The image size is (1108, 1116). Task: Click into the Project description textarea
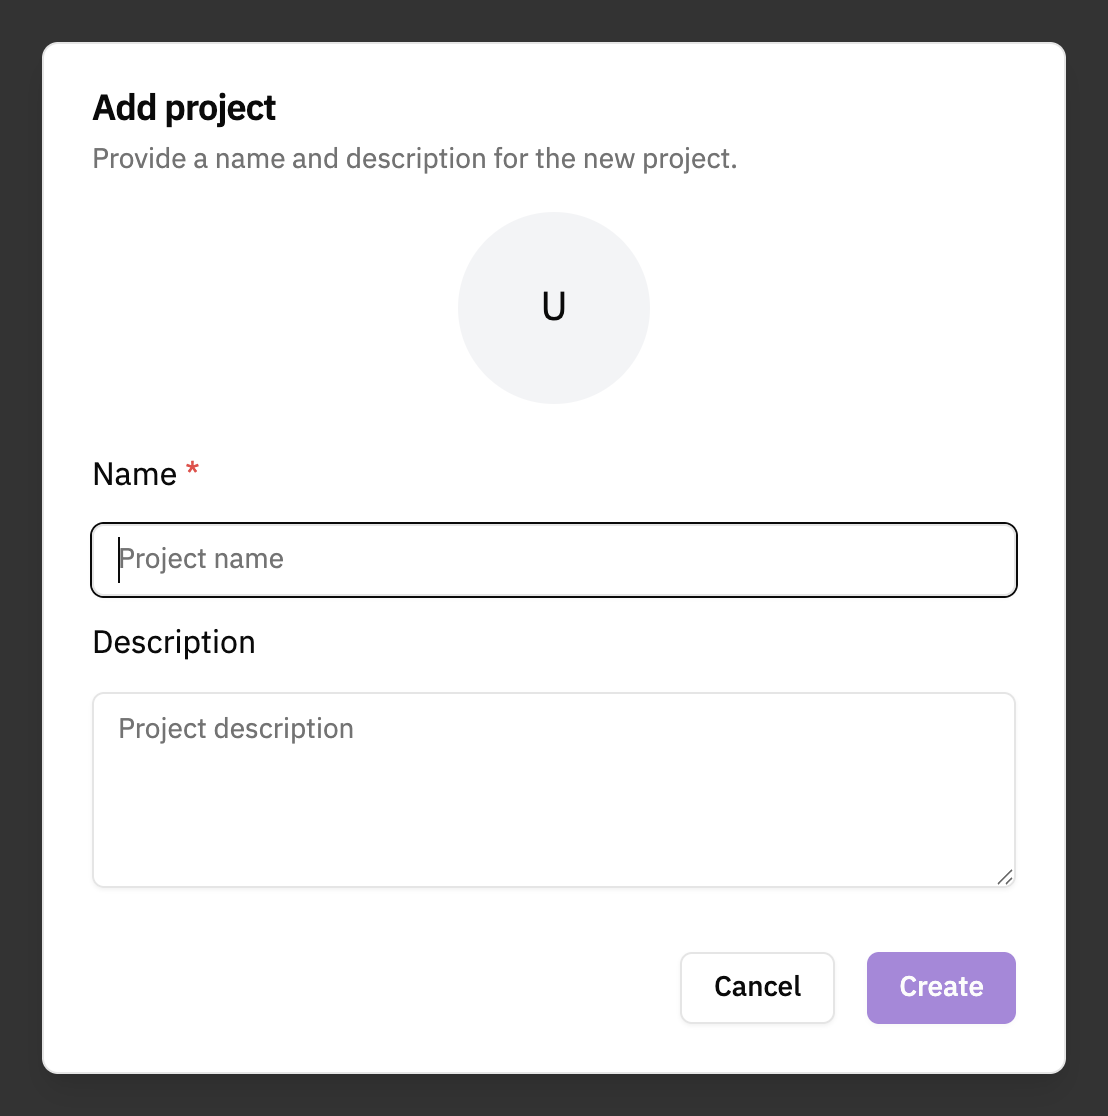[553, 790]
